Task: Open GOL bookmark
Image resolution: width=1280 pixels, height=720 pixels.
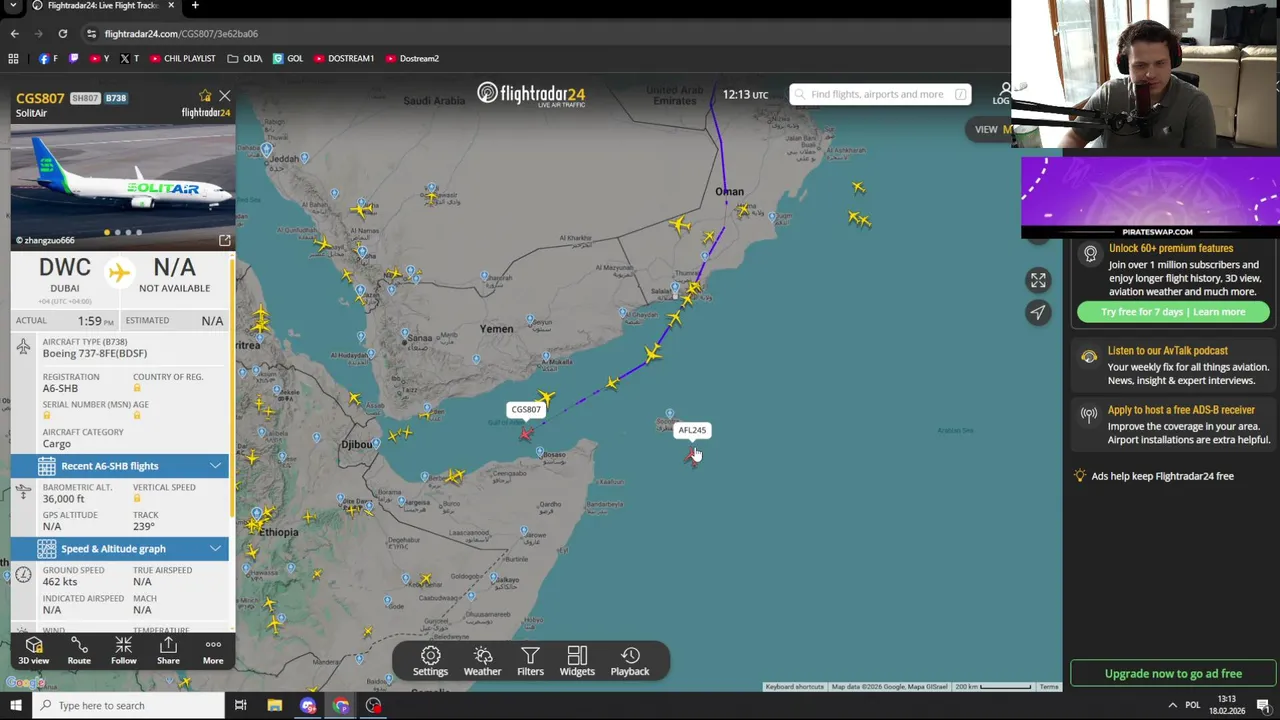Action: [288, 58]
